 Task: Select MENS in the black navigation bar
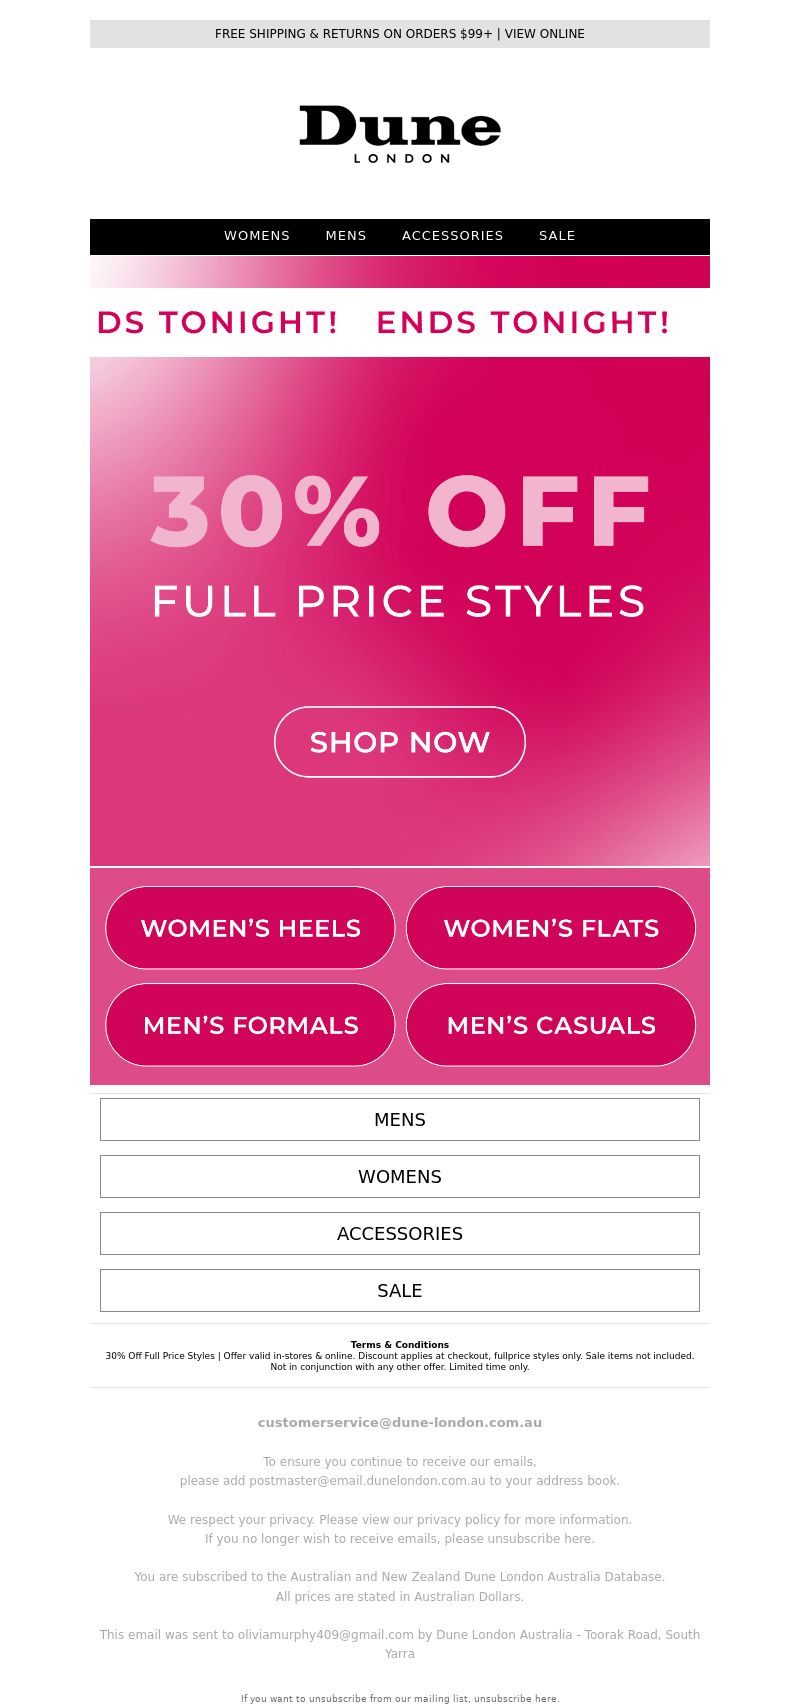pyautogui.click(x=346, y=236)
